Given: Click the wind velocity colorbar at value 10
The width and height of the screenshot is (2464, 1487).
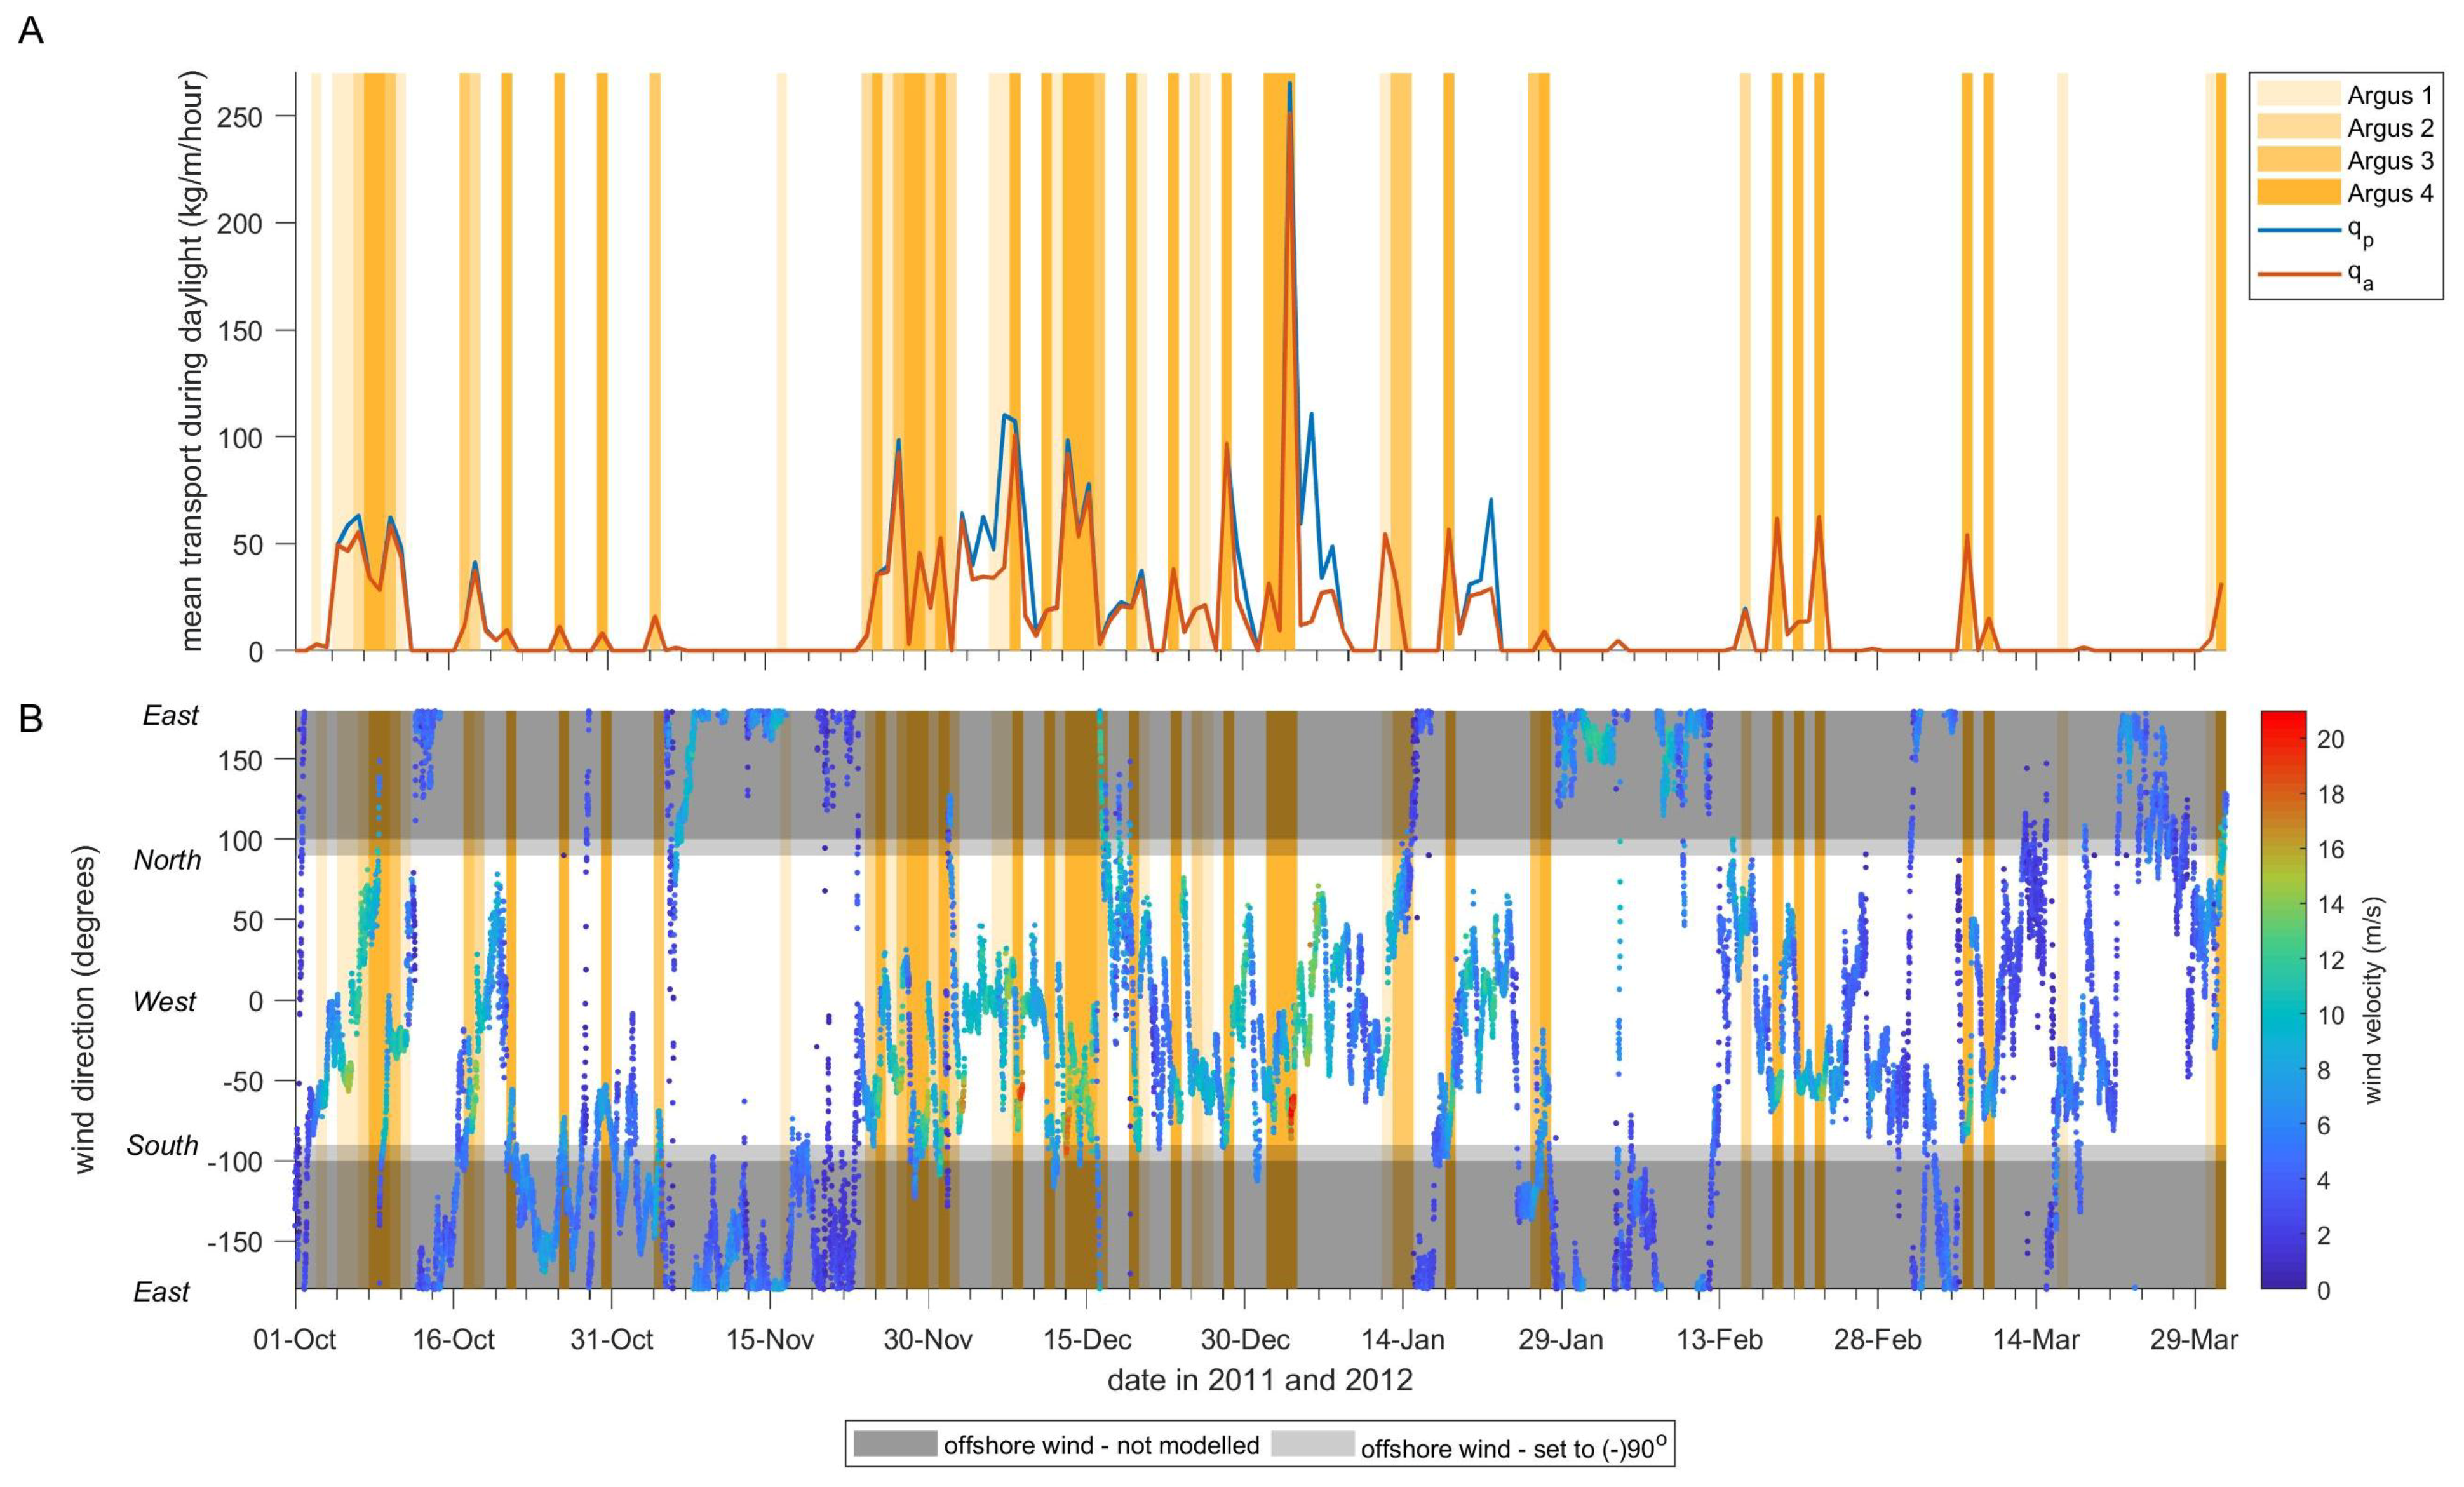Looking at the screenshot, I should 2284,1015.
